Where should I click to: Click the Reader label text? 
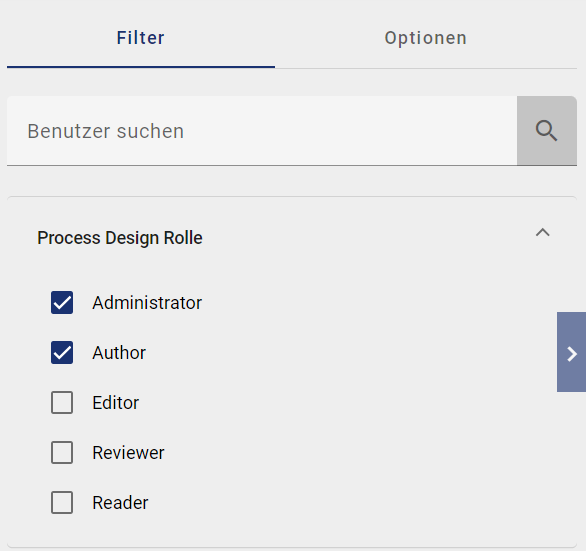tap(120, 503)
